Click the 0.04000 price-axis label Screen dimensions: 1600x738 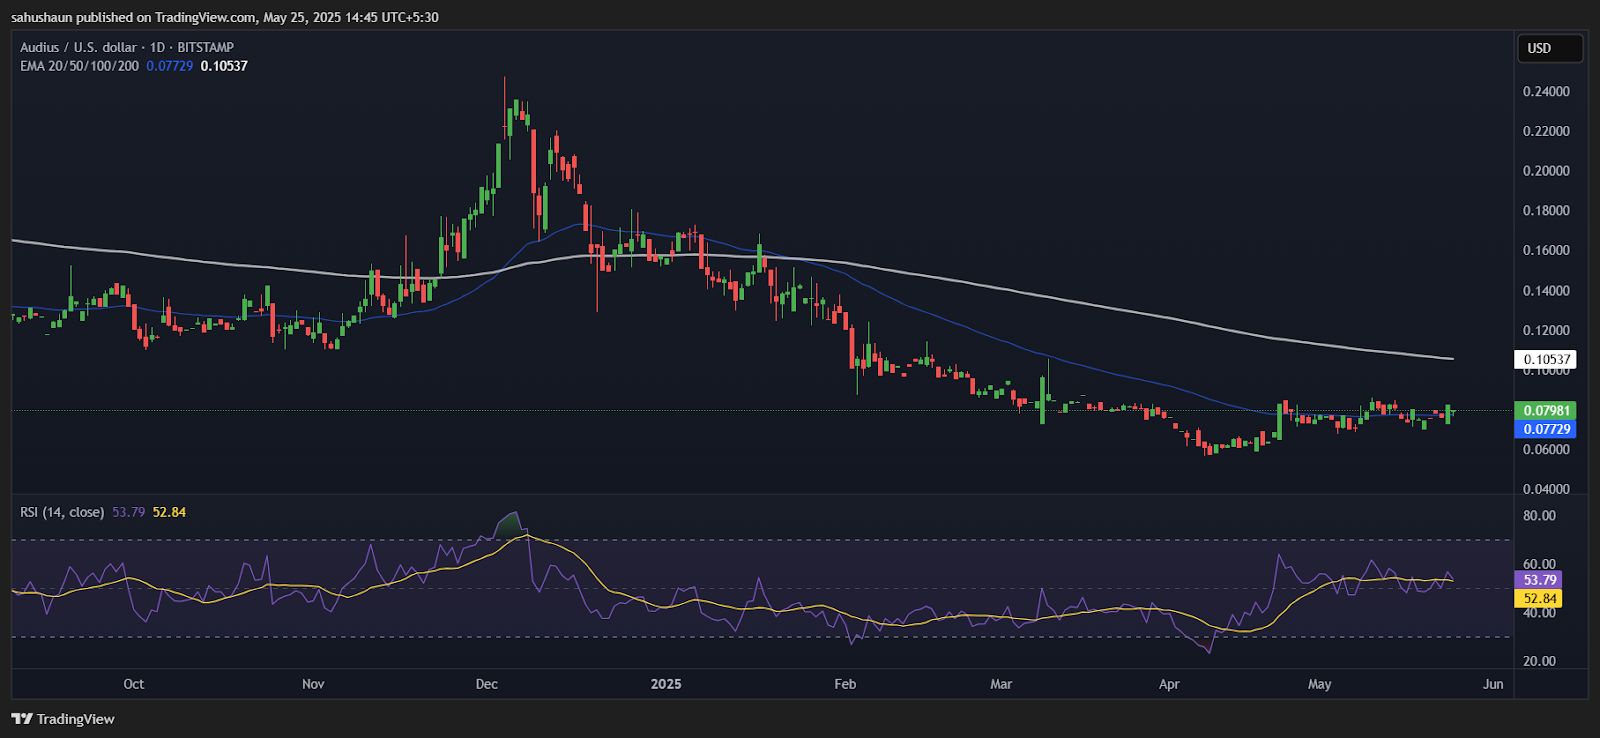point(1546,490)
